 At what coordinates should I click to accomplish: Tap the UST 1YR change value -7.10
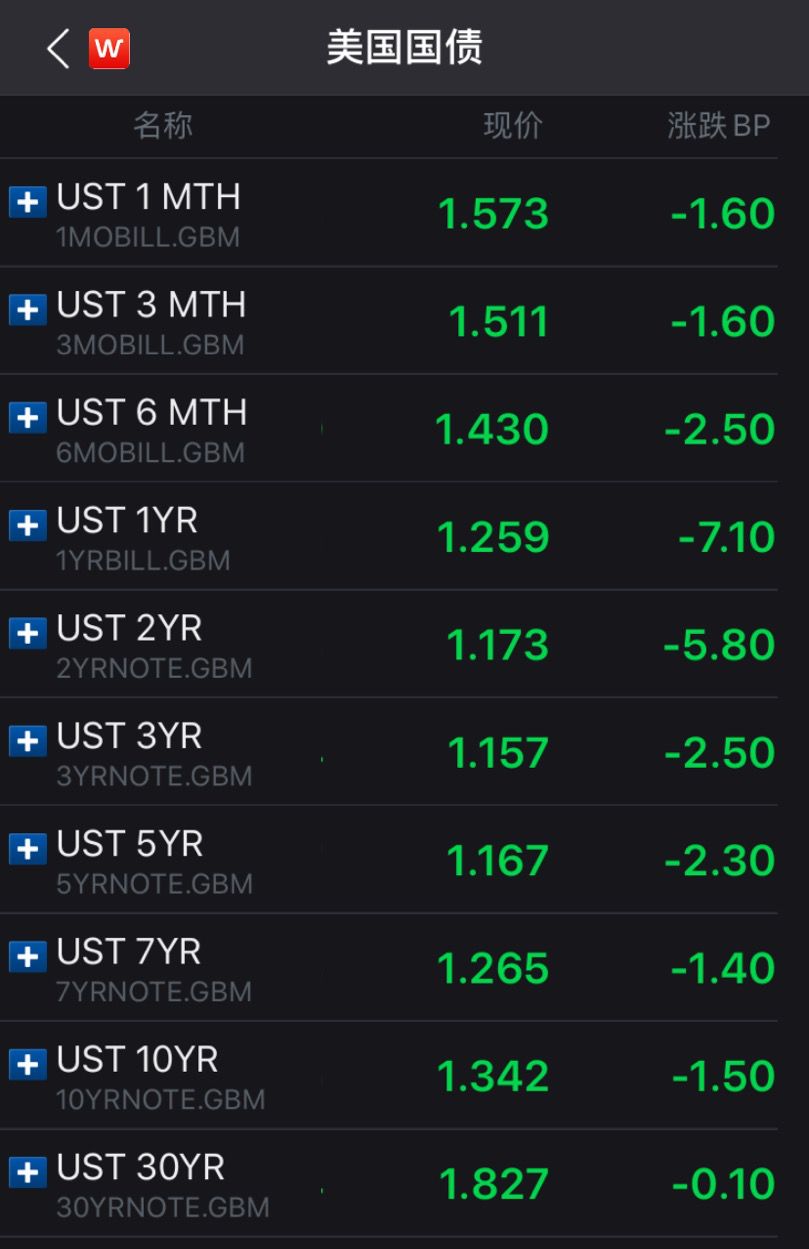(x=726, y=537)
